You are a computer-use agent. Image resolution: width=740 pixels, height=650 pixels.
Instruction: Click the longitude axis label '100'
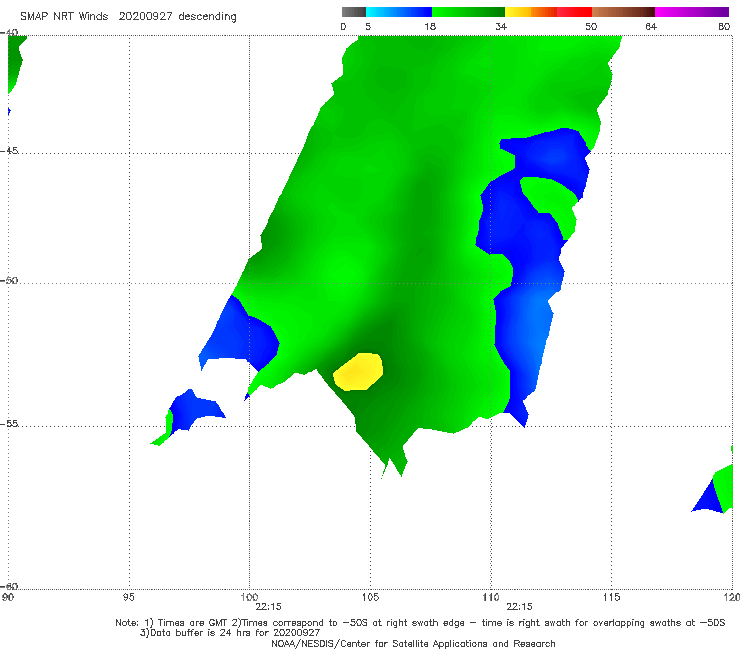tap(249, 598)
